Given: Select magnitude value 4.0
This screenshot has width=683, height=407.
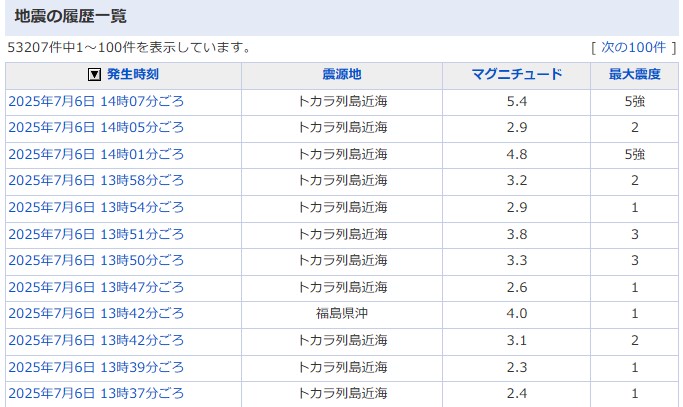Looking at the screenshot, I should pyautogui.click(x=517, y=313).
